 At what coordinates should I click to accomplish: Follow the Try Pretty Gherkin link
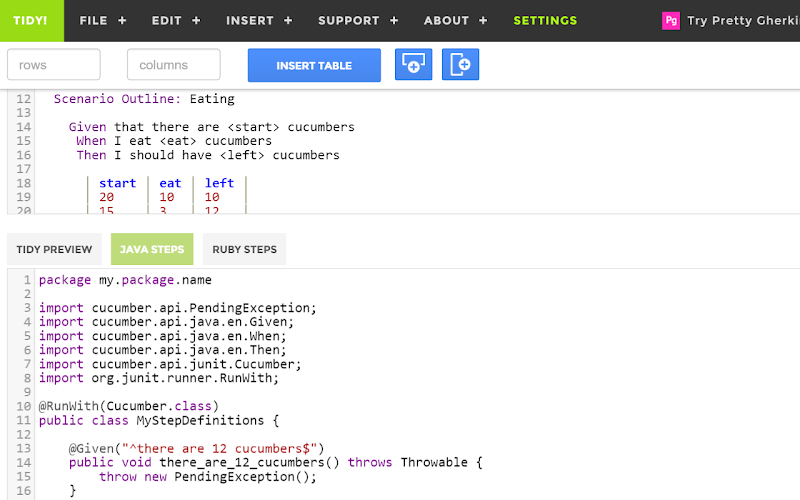click(x=743, y=20)
